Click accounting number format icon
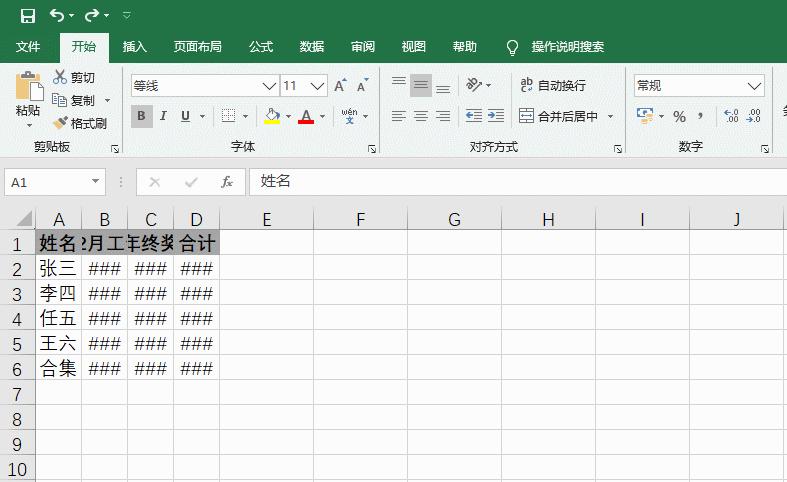This screenshot has height=482, width=787. [645, 115]
